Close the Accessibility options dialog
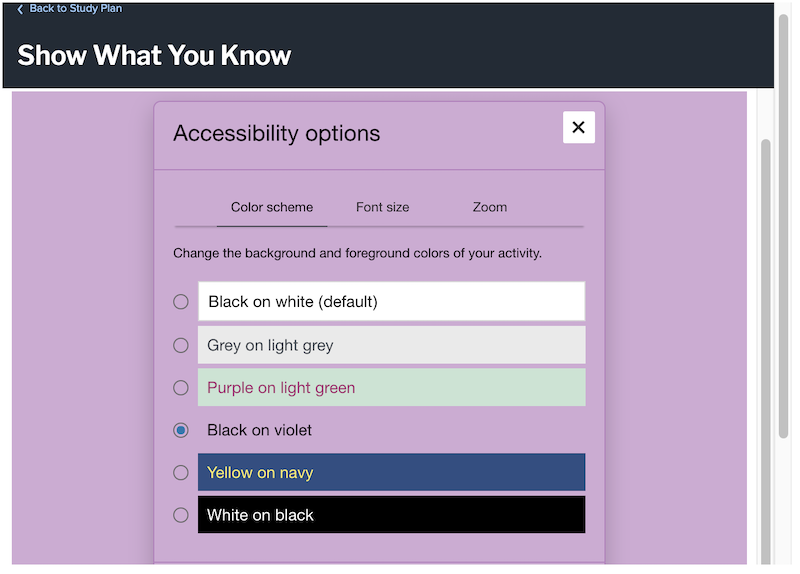The width and height of the screenshot is (800, 574). point(579,127)
